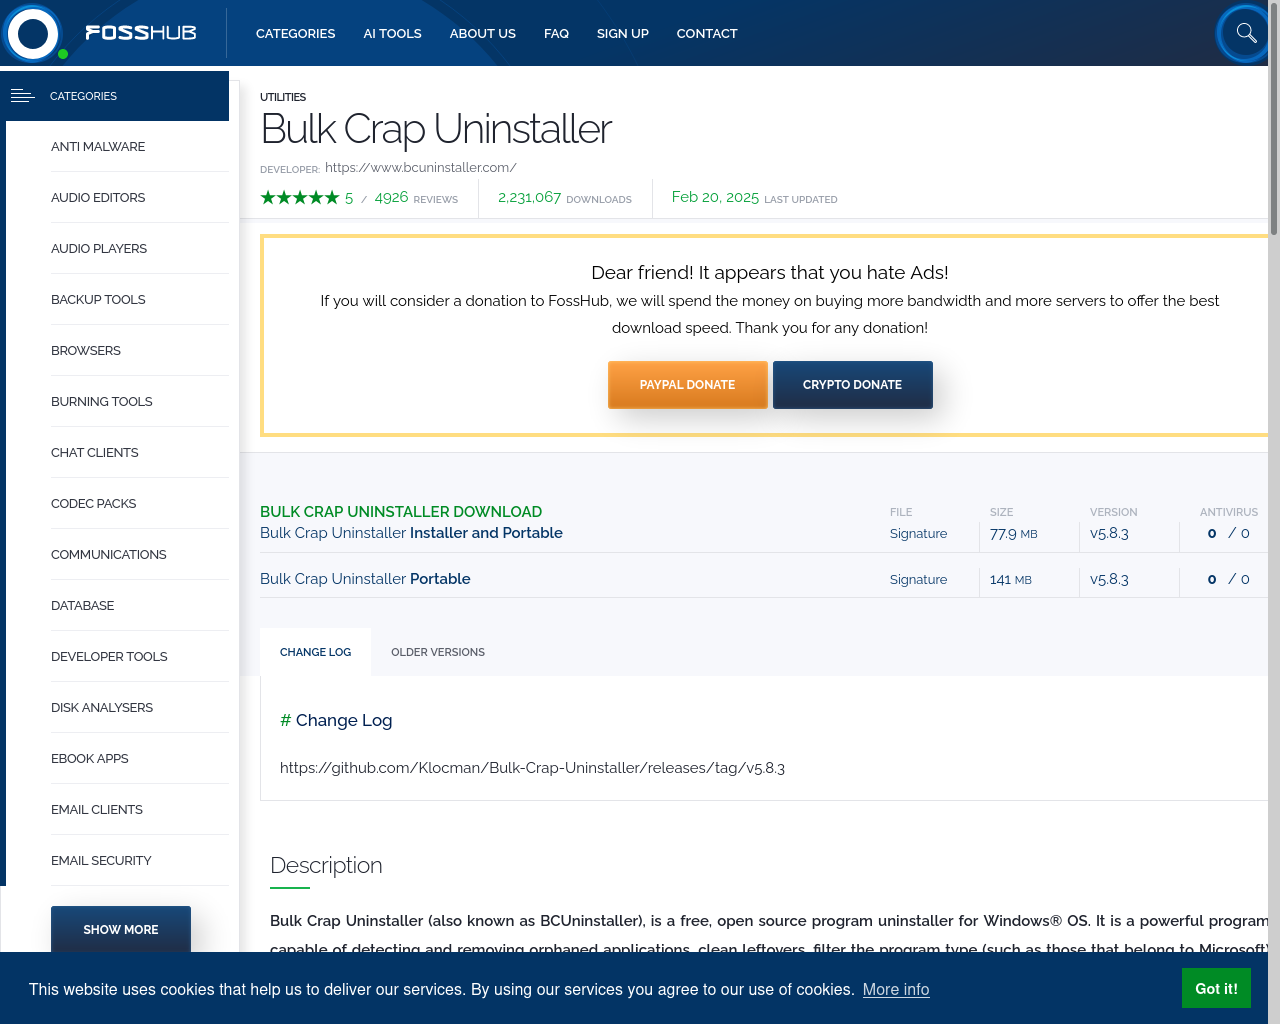Click the GitHub releases v5.8.3 URL text
This screenshot has width=1280, height=1024.
(x=532, y=768)
